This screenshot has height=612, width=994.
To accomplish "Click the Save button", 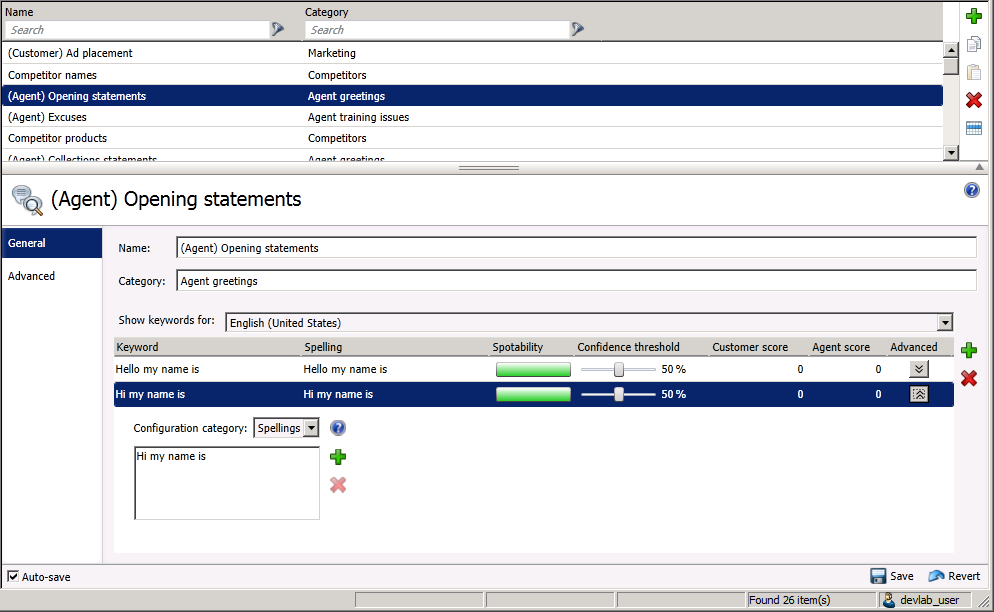I will (x=891, y=576).
